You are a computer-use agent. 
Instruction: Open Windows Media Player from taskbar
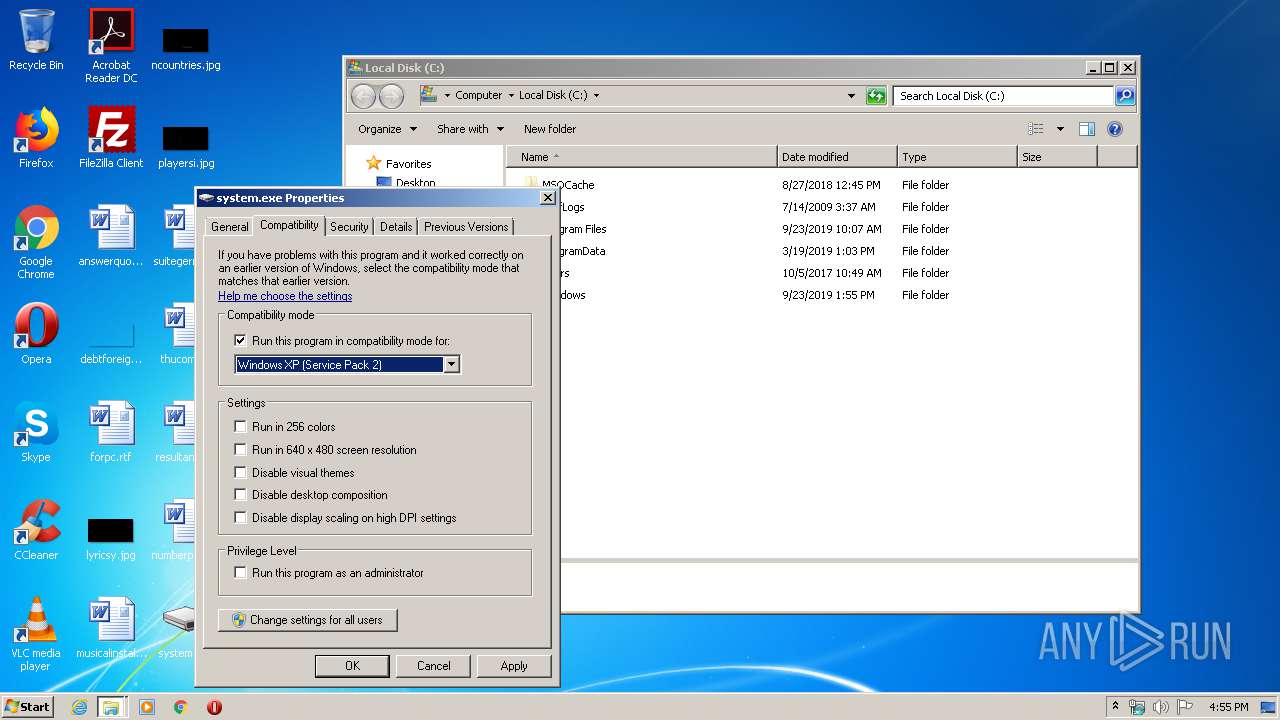tap(147, 707)
